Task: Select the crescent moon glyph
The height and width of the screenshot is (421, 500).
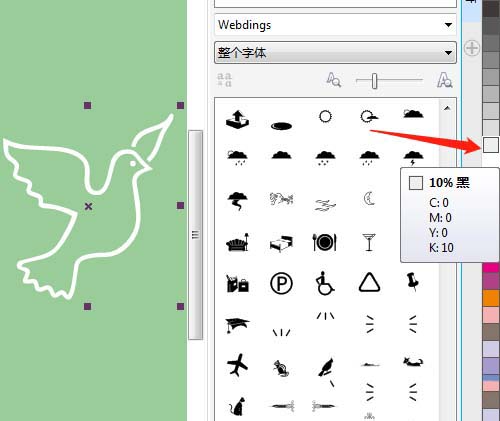Action: point(369,199)
